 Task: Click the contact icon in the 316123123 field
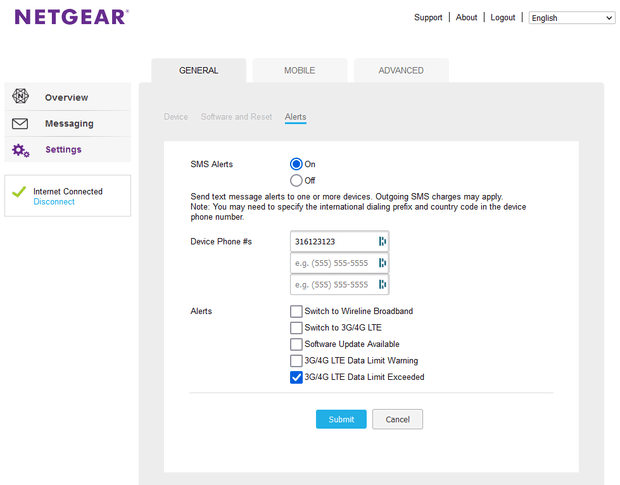click(x=382, y=241)
